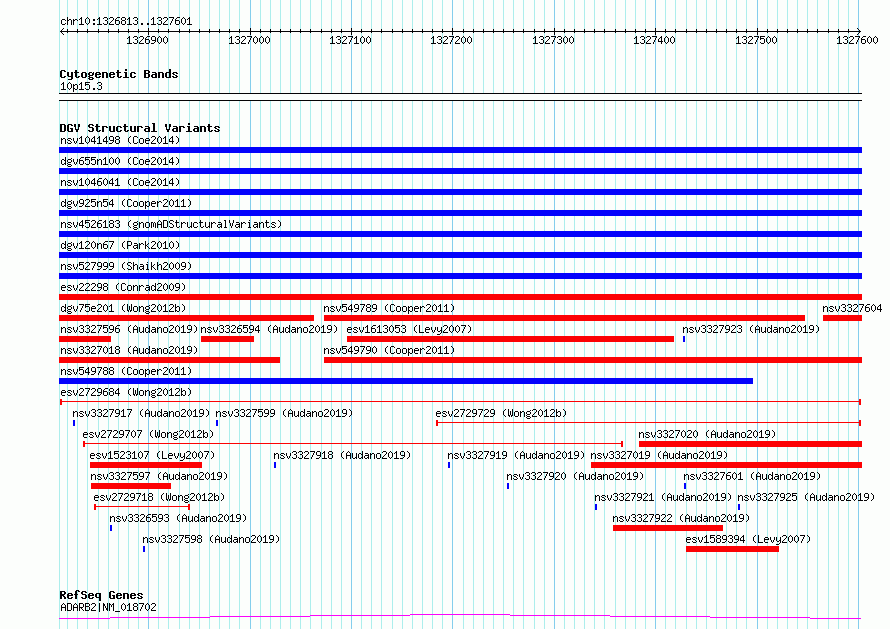The image size is (890, 629).
Task: Click the red bar under esv1613053
Action: coord(510,339)
